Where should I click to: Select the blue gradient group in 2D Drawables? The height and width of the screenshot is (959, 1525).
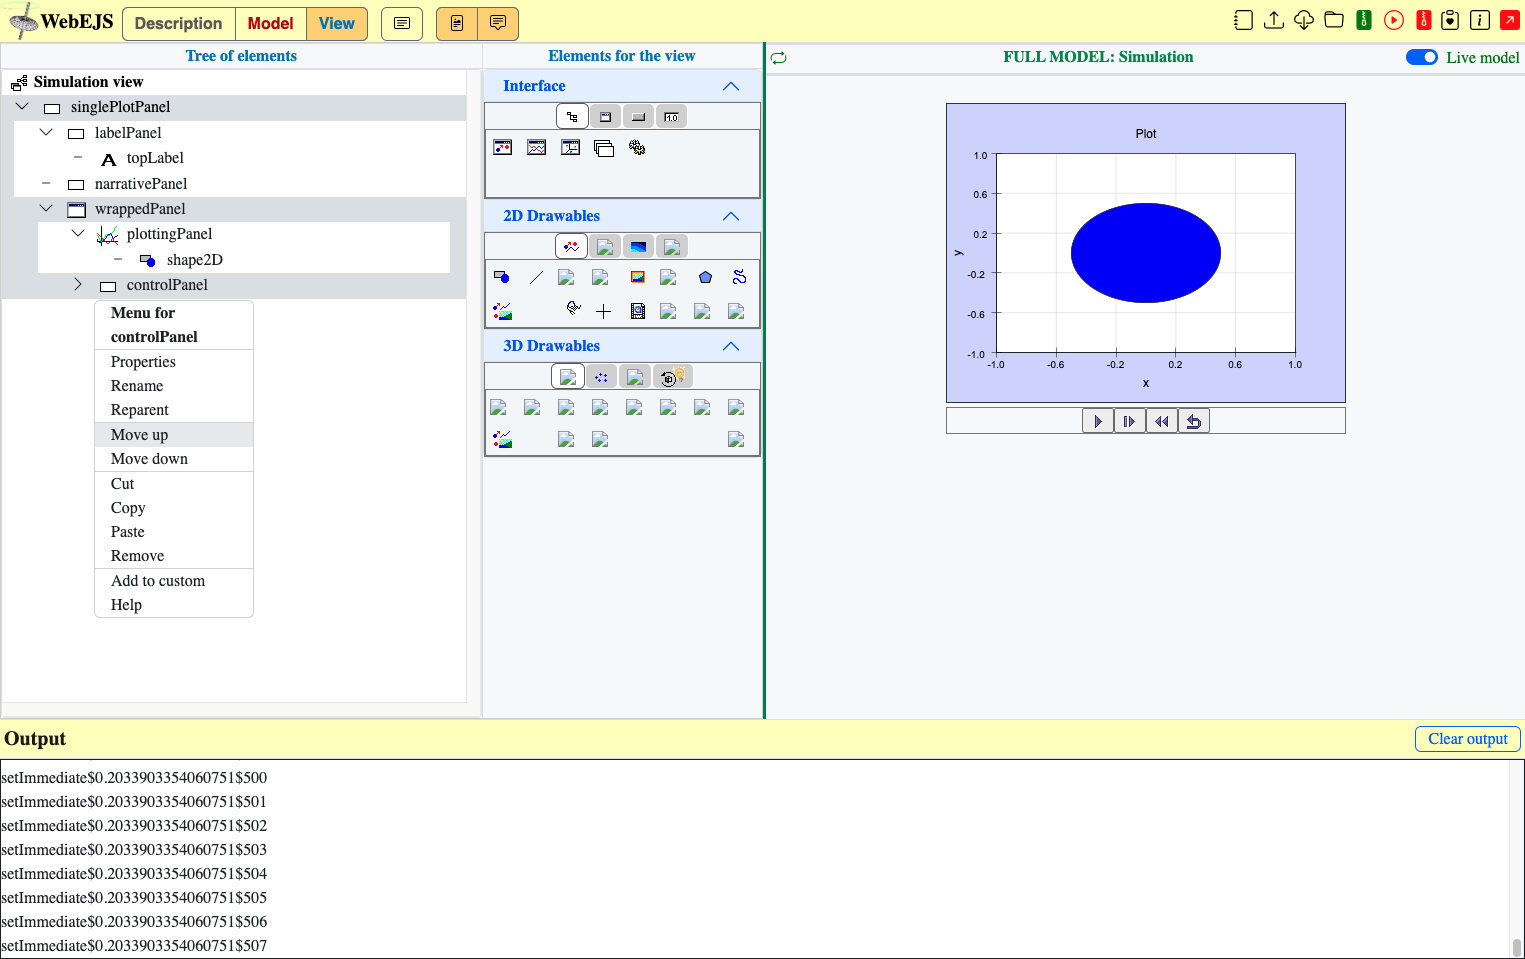click(x=638, y=247)
